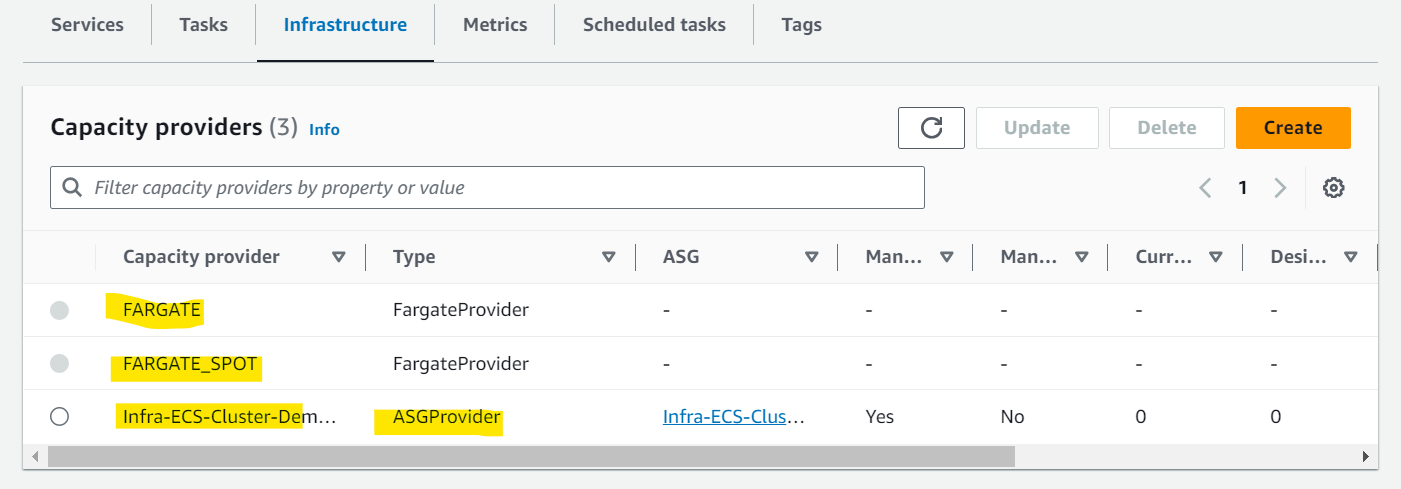Open the Infra-ECS-Clus ASG link

pos(733,417)
